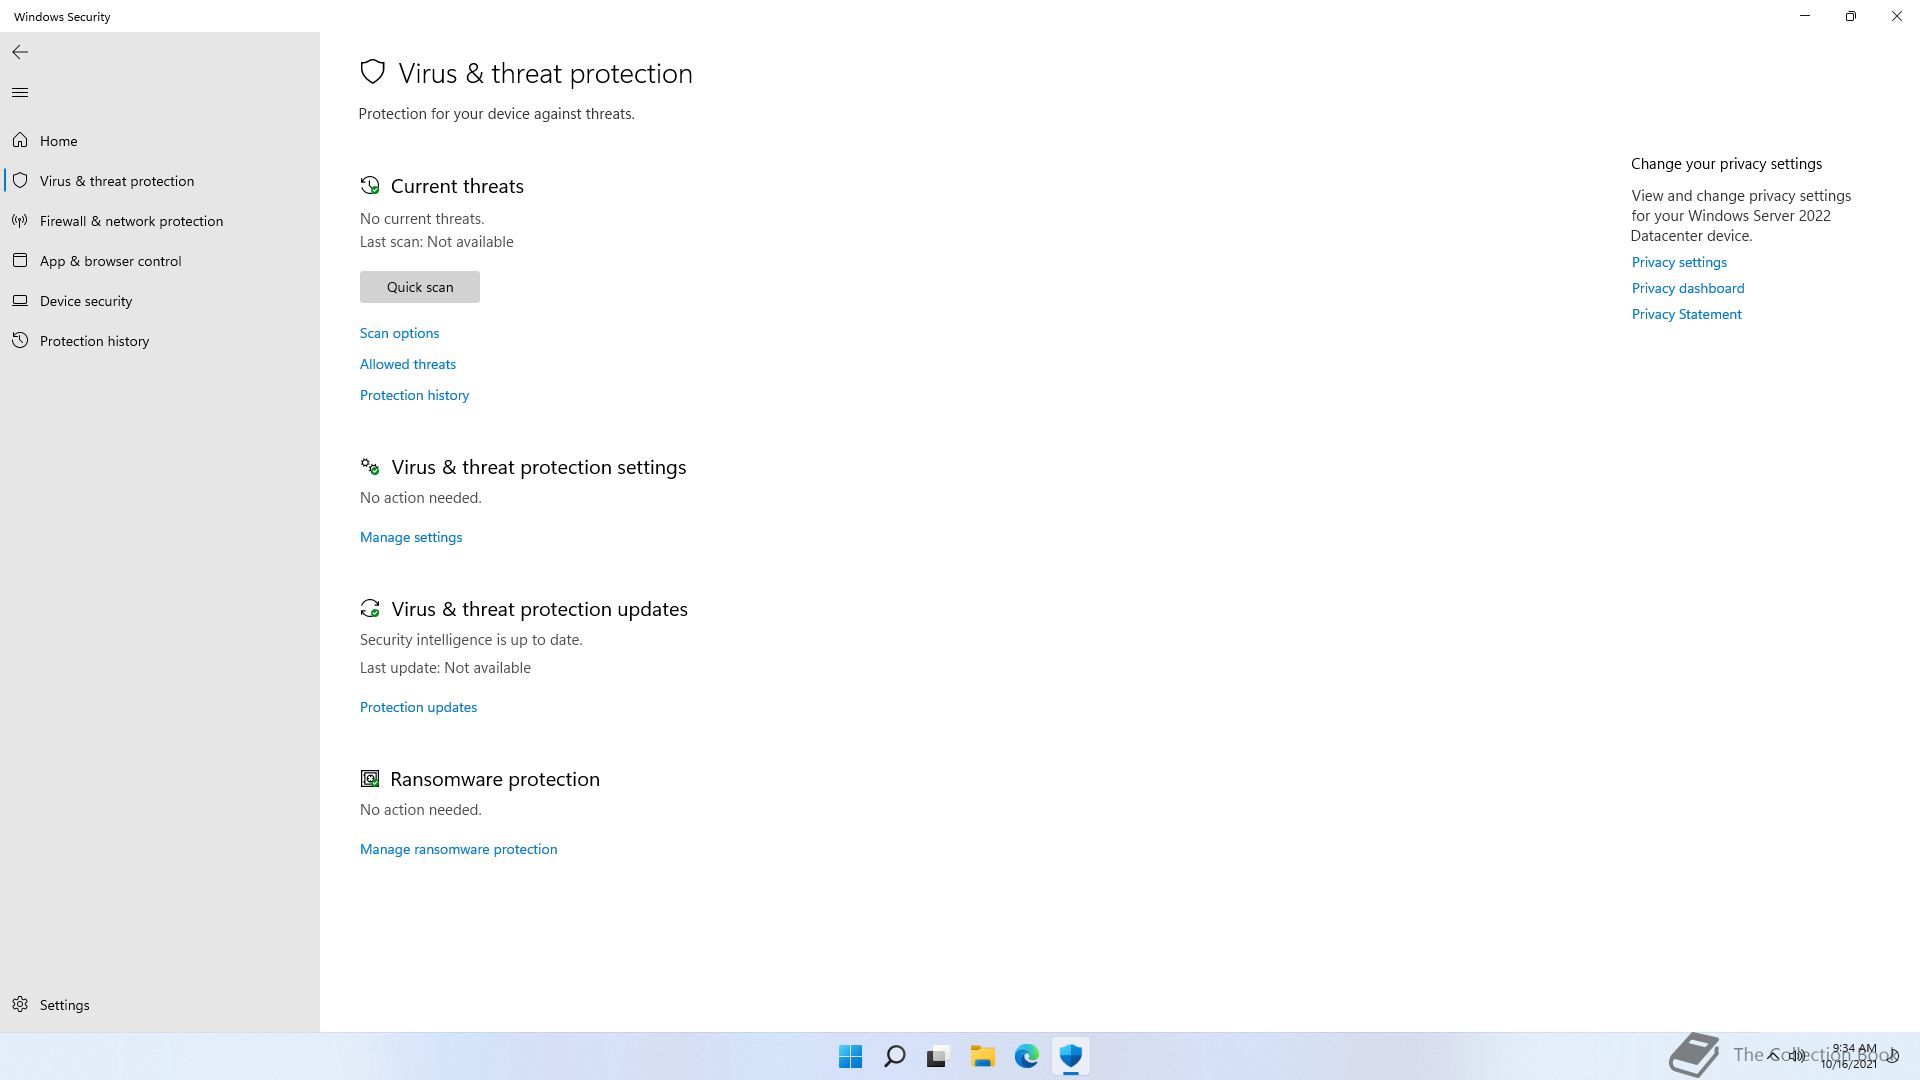The width and height of the screenshot is (1920, 1080).
Task: Open File Explorer from the taskbar
Action: tap(983, 1056)
